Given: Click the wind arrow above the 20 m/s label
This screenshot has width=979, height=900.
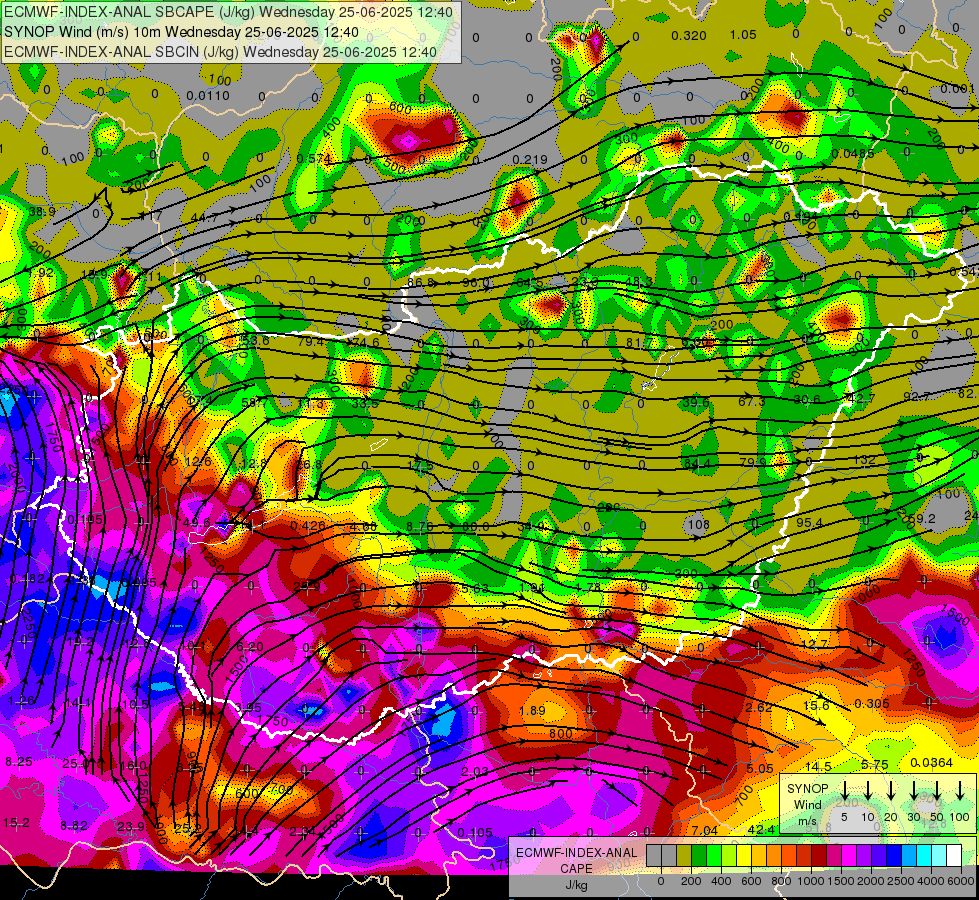Looking at the screenshot, I should tap(891, 790).
